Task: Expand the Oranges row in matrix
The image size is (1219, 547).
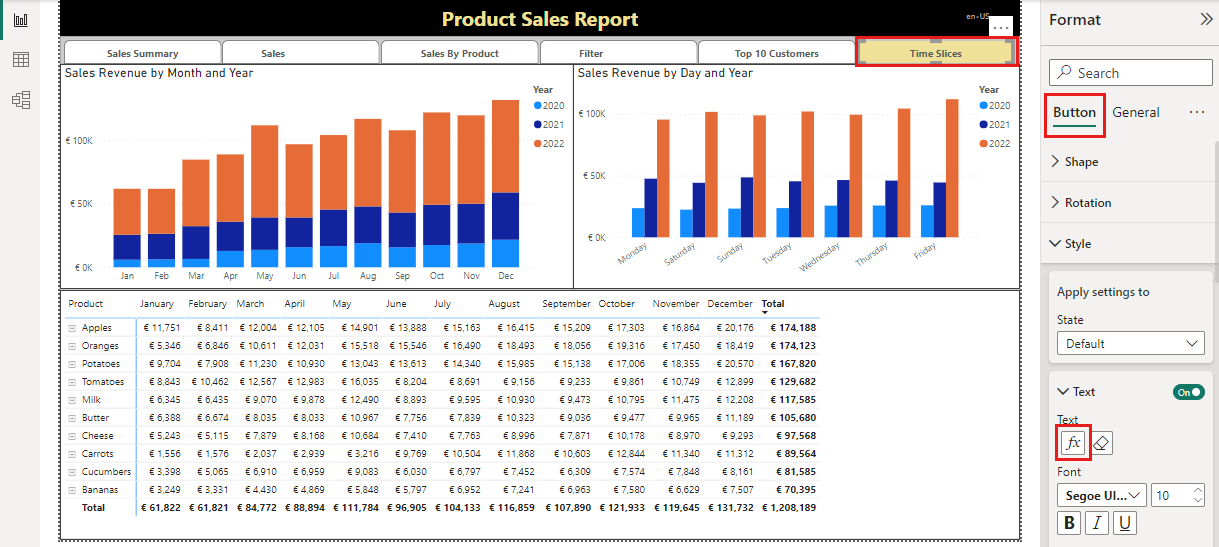Action: pos(72,346)
